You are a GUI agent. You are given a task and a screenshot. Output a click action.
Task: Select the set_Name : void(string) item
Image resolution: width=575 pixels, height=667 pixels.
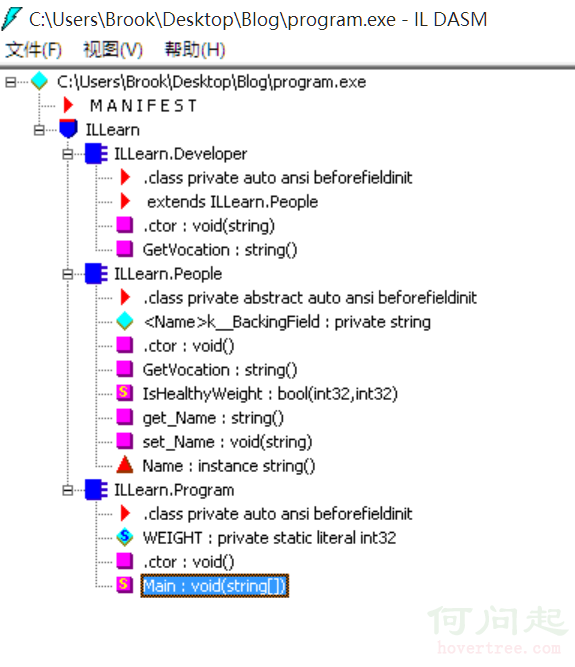point(228,442)
